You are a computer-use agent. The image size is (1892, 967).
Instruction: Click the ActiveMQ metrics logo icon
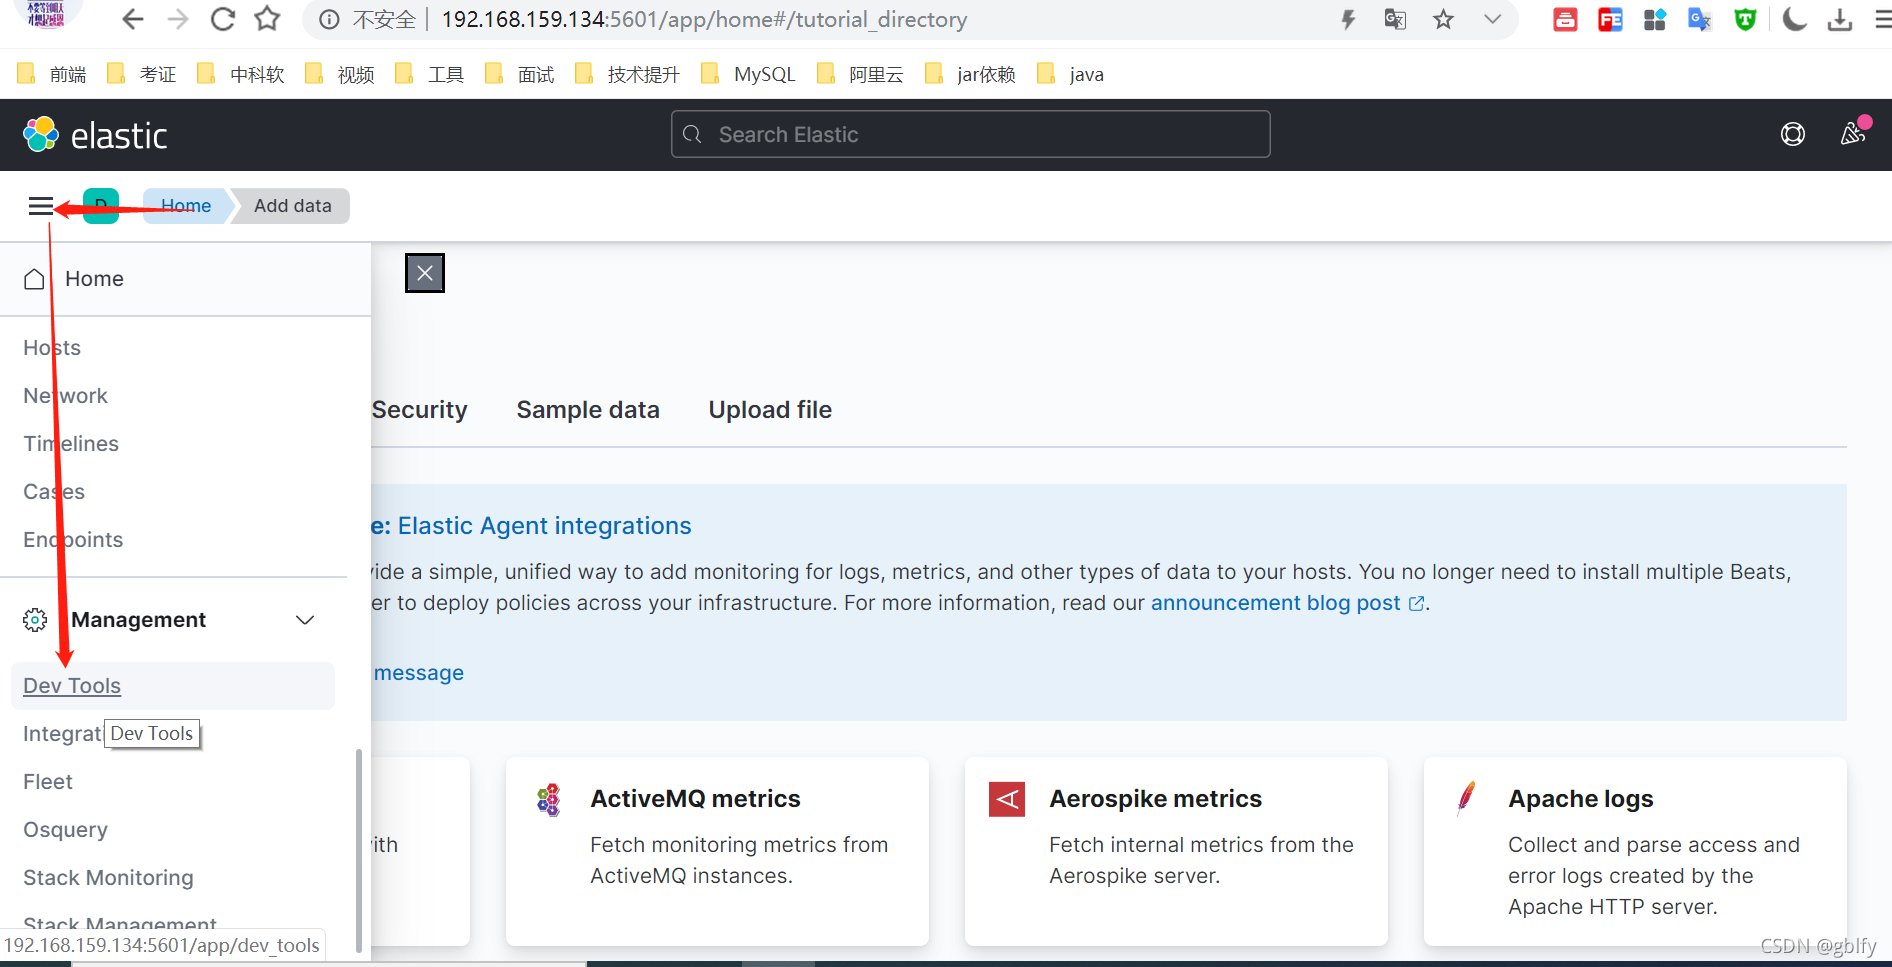point(549,800)
